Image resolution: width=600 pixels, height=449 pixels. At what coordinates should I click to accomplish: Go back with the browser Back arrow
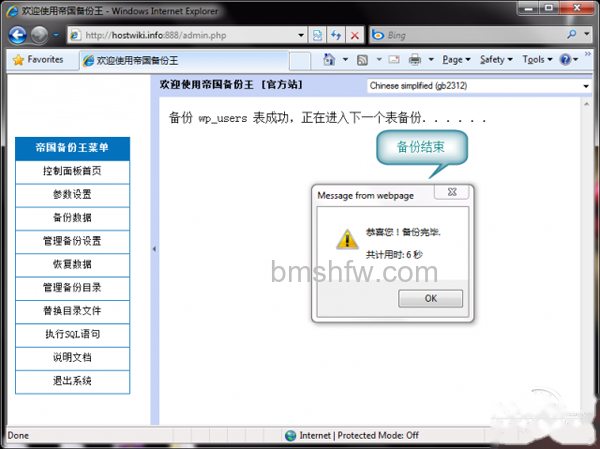(17, 35)
